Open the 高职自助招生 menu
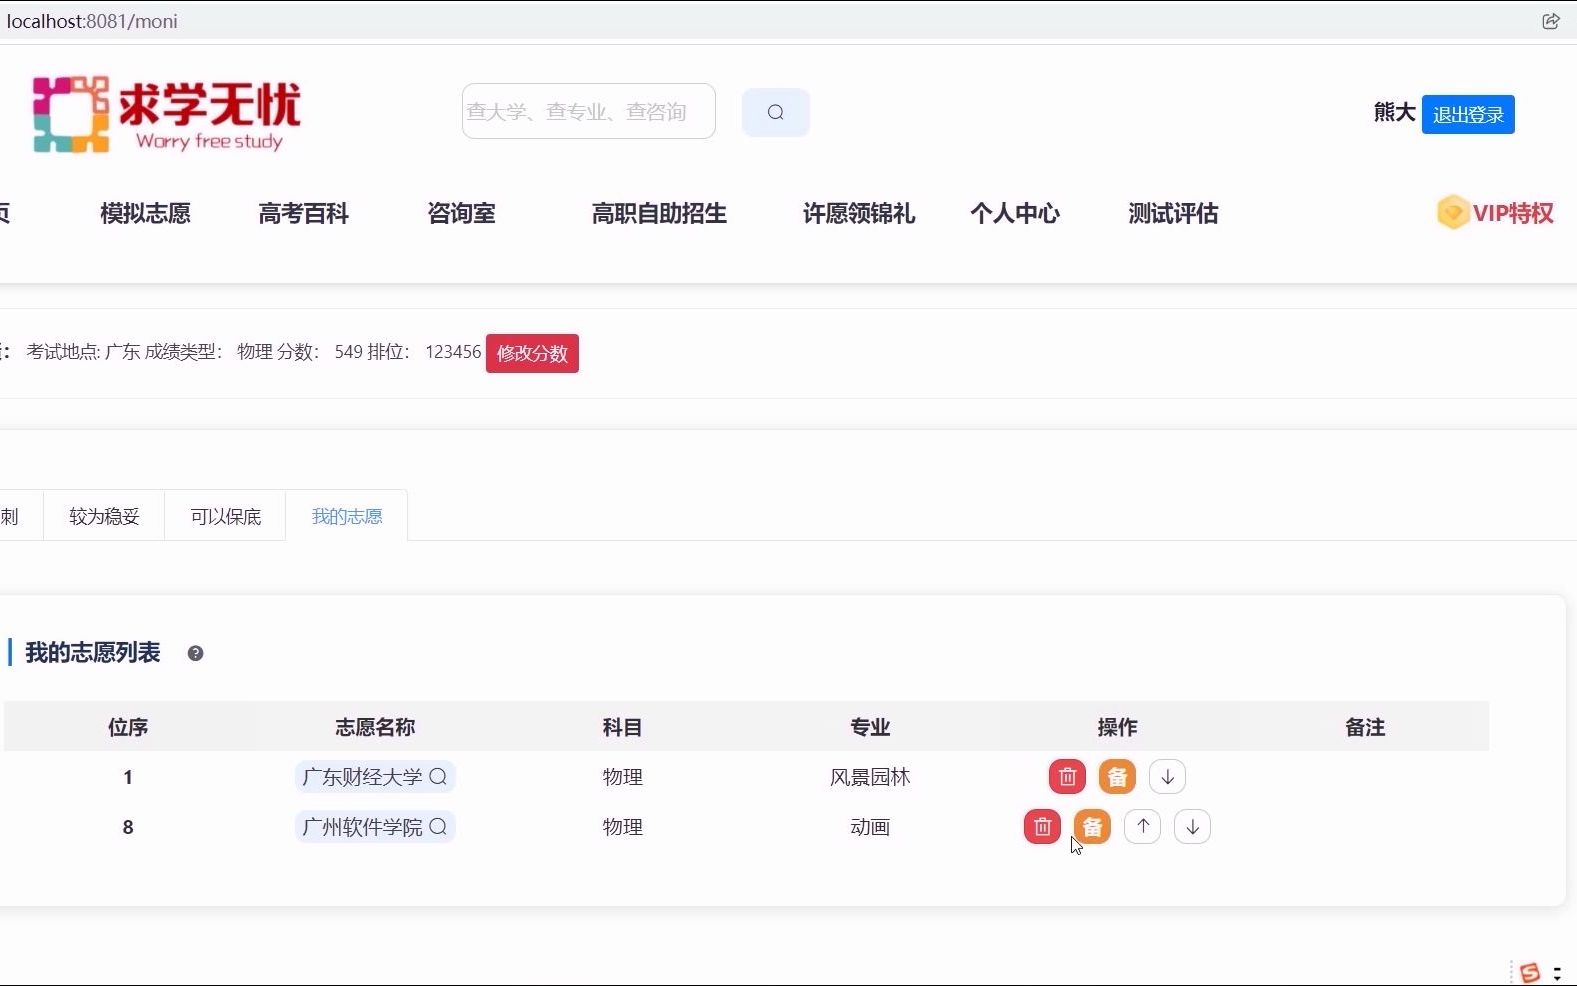The image size is (1577, 986). pyautogui.click(x=659, y=213)
